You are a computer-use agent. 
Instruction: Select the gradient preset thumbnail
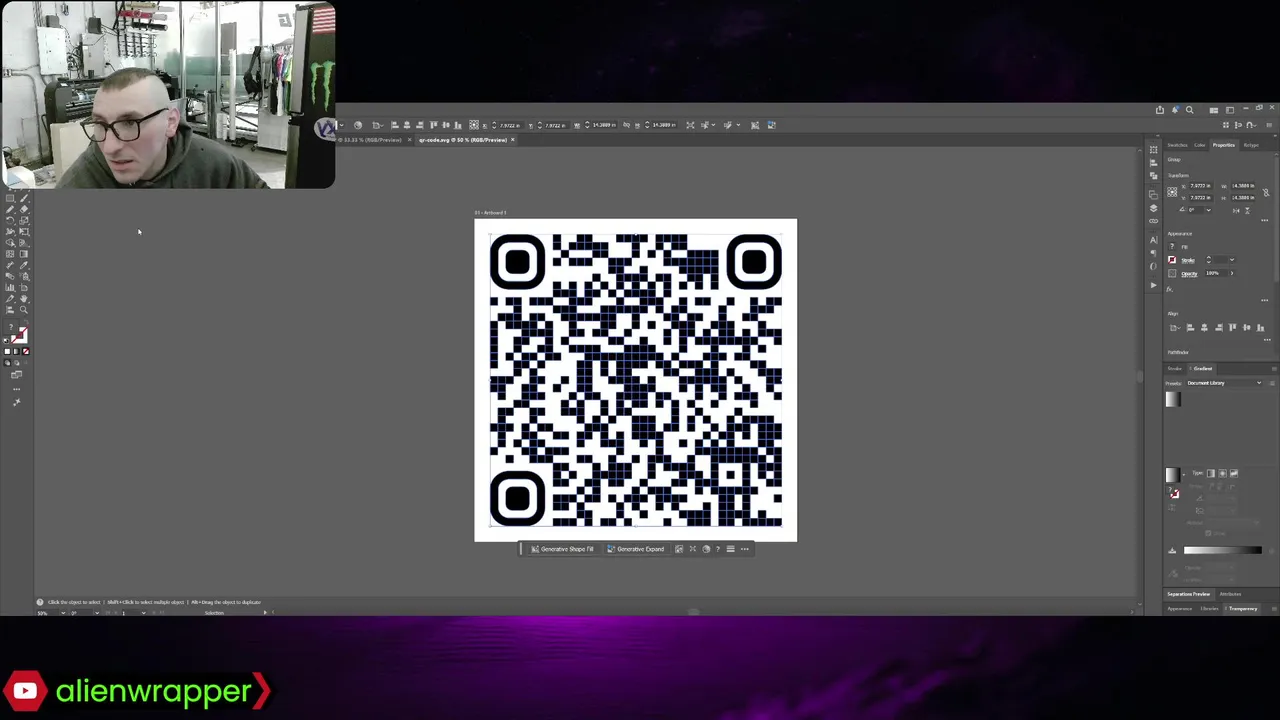tap(1173, 399)
